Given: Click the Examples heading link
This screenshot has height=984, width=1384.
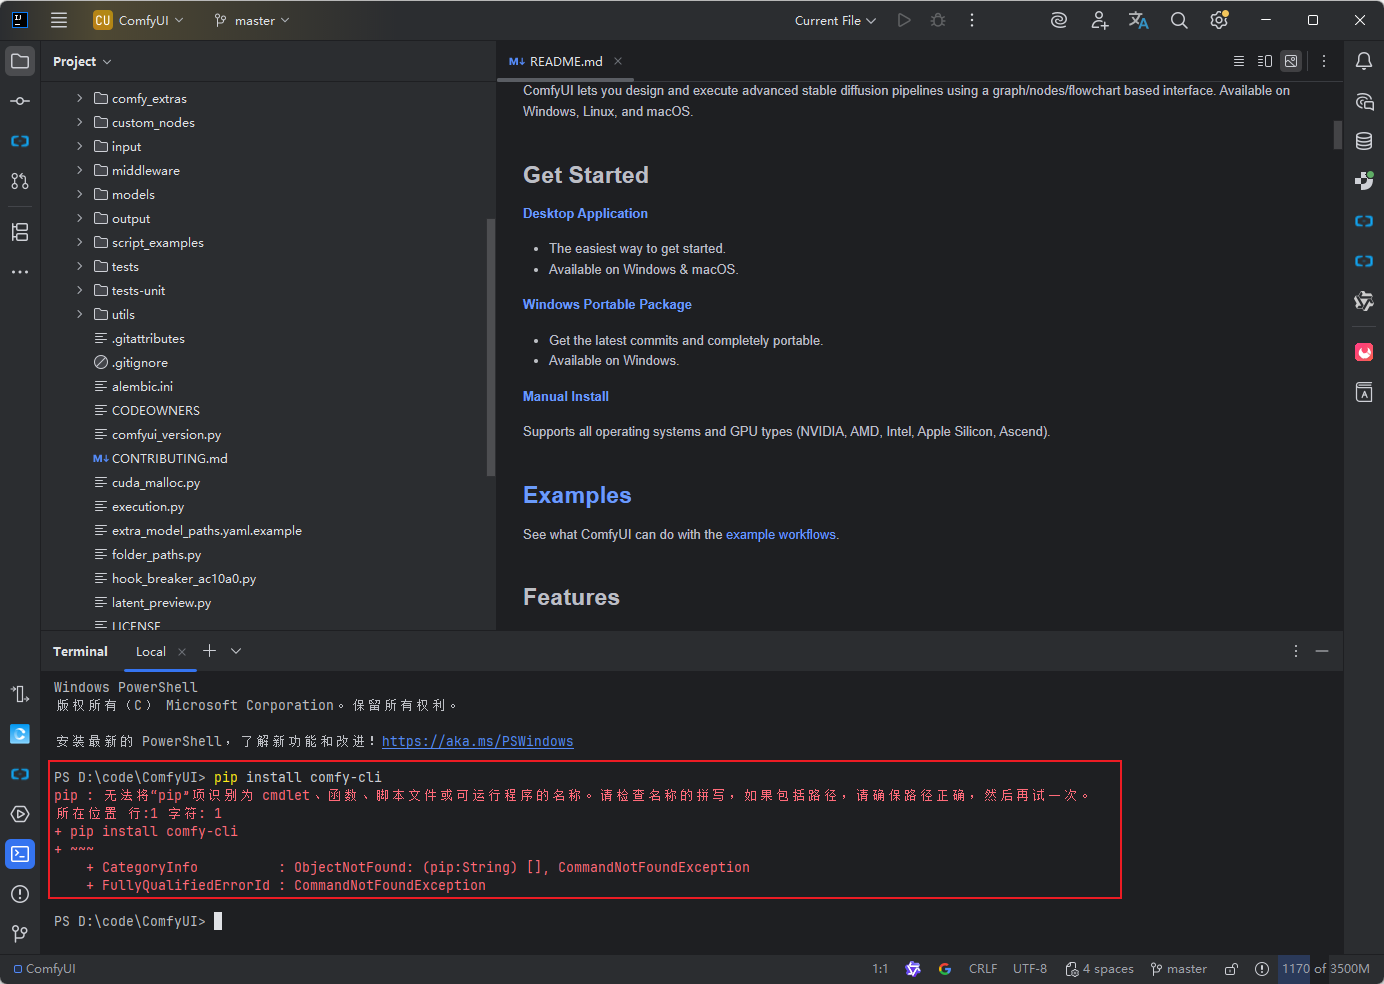Looking at the screenshot, I should (x=577, y=495).
